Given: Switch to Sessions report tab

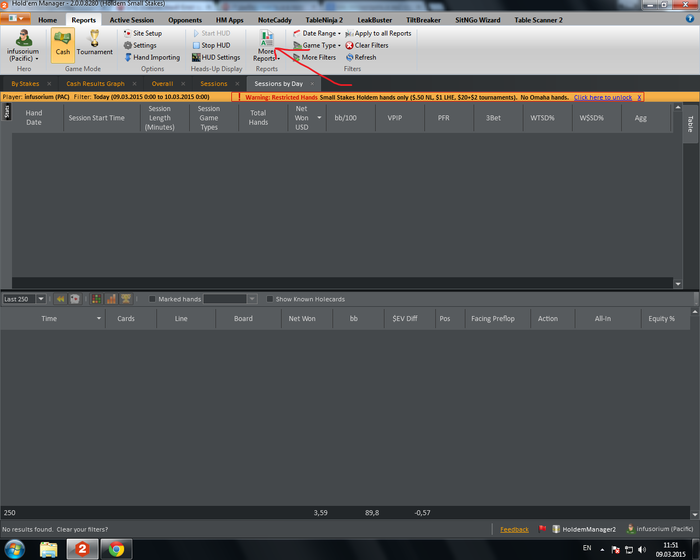Looking at the screenshot, I should click(x=214, y=84).
